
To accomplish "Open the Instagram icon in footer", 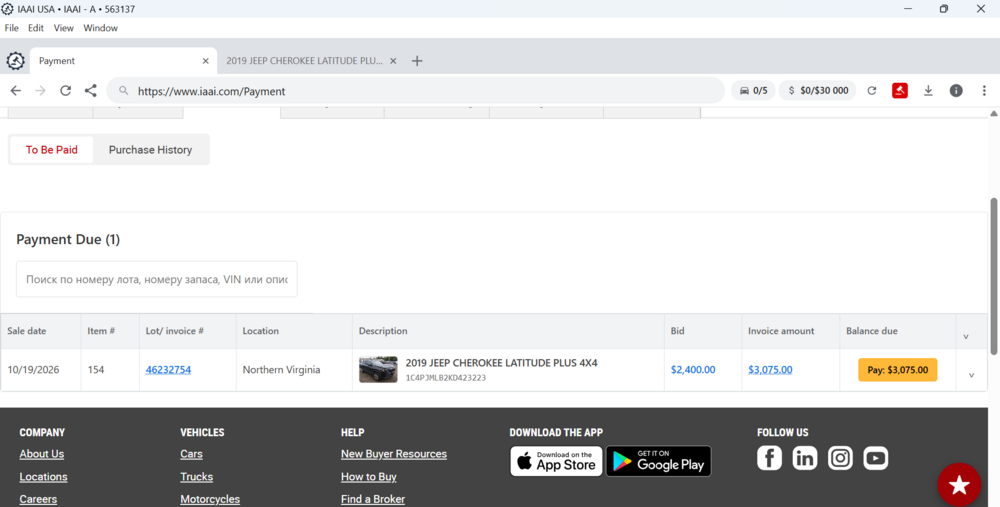I will pyautogui.click(x=841, y=458).
